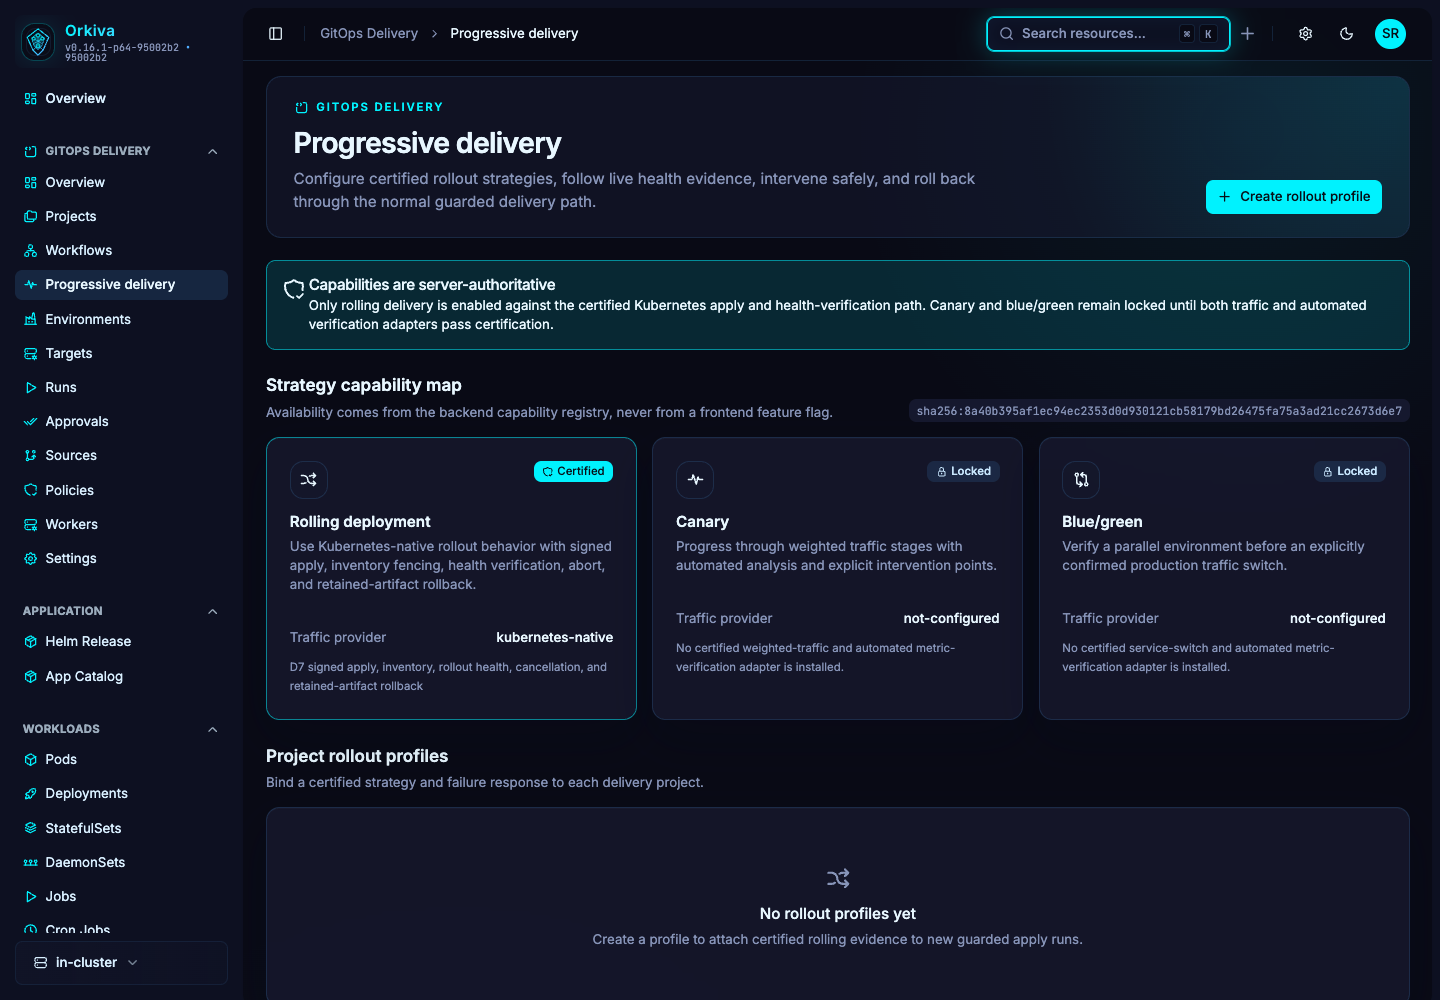Click the sha256 capability hash

(x=1159, y=411)
